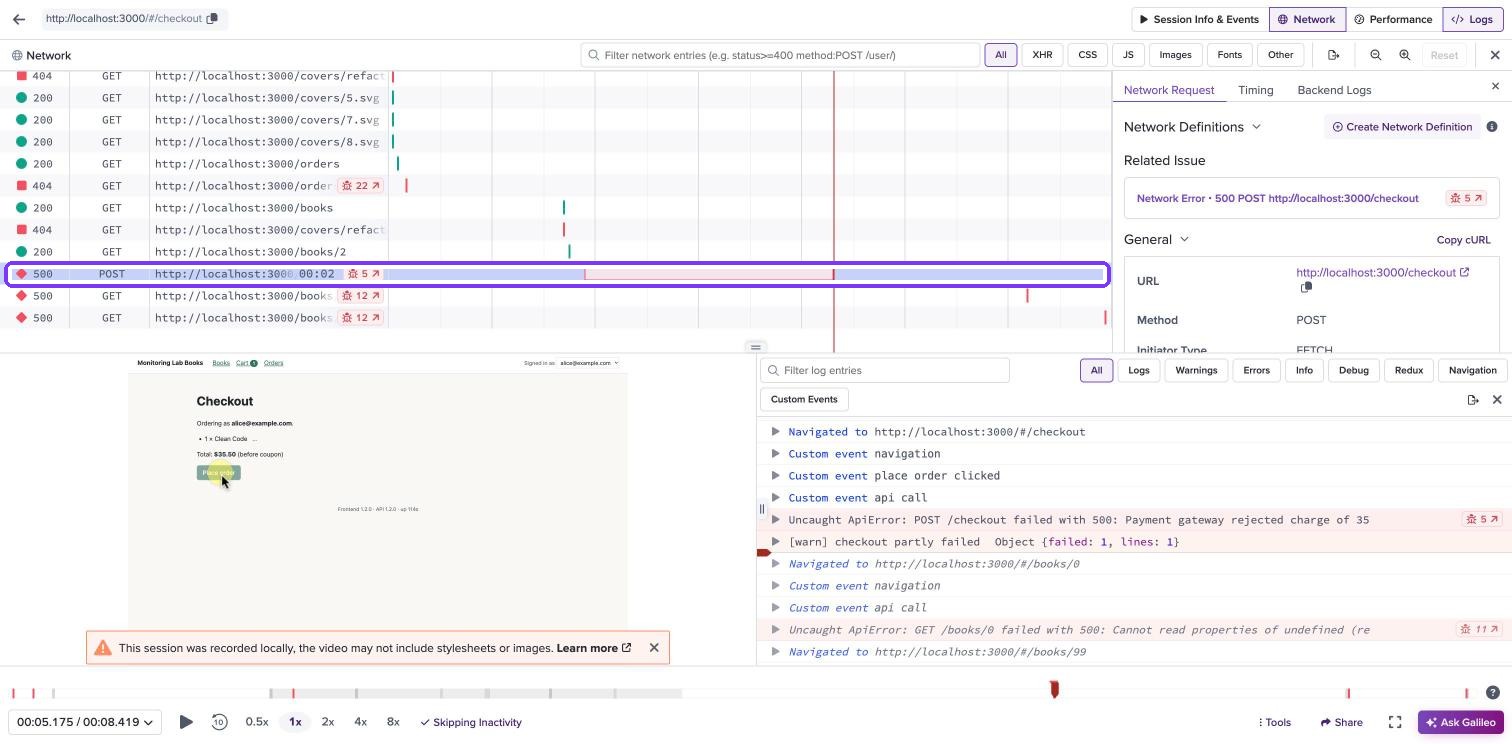The height and width of the screenshot is (744, 1512).
Task: Dismiss the locally recorded session warning
Action: point(654,648)
